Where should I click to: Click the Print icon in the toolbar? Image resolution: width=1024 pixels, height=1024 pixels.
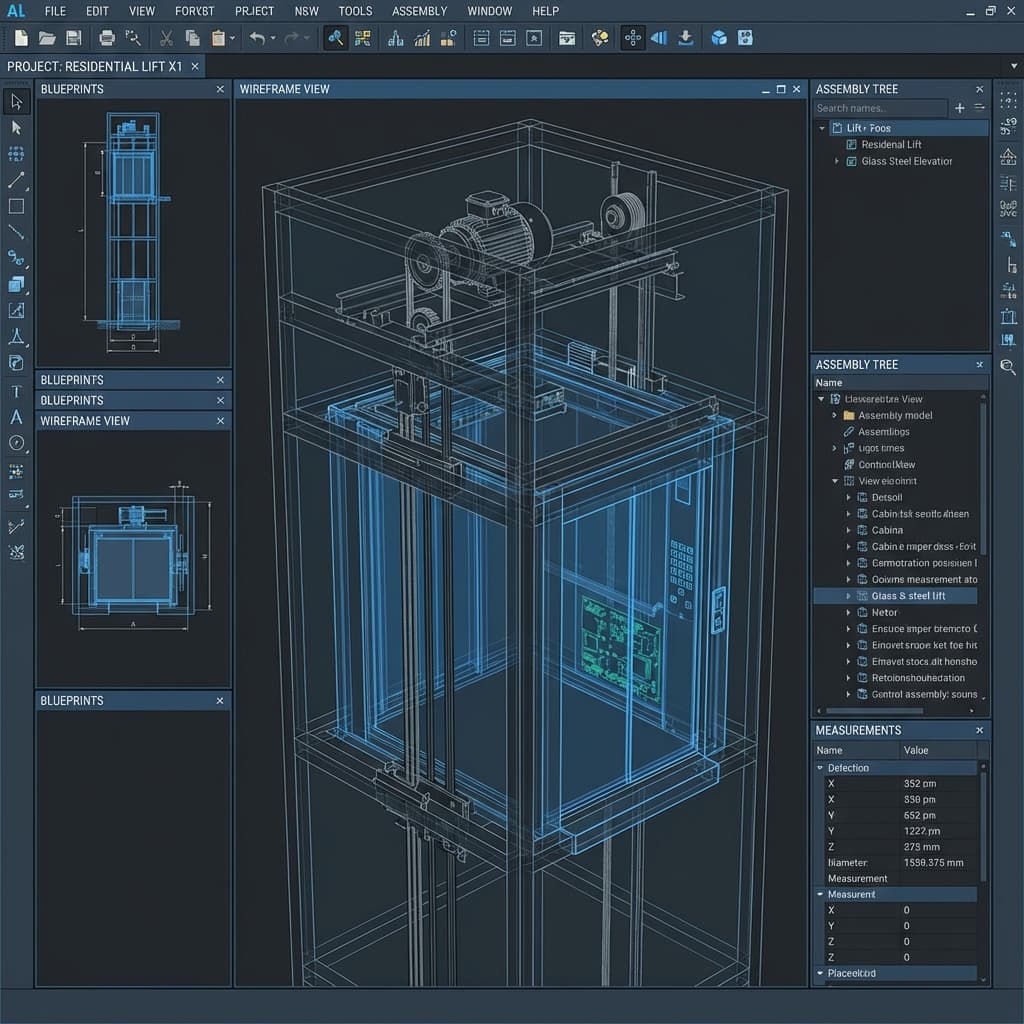click(x=107, y=38)
